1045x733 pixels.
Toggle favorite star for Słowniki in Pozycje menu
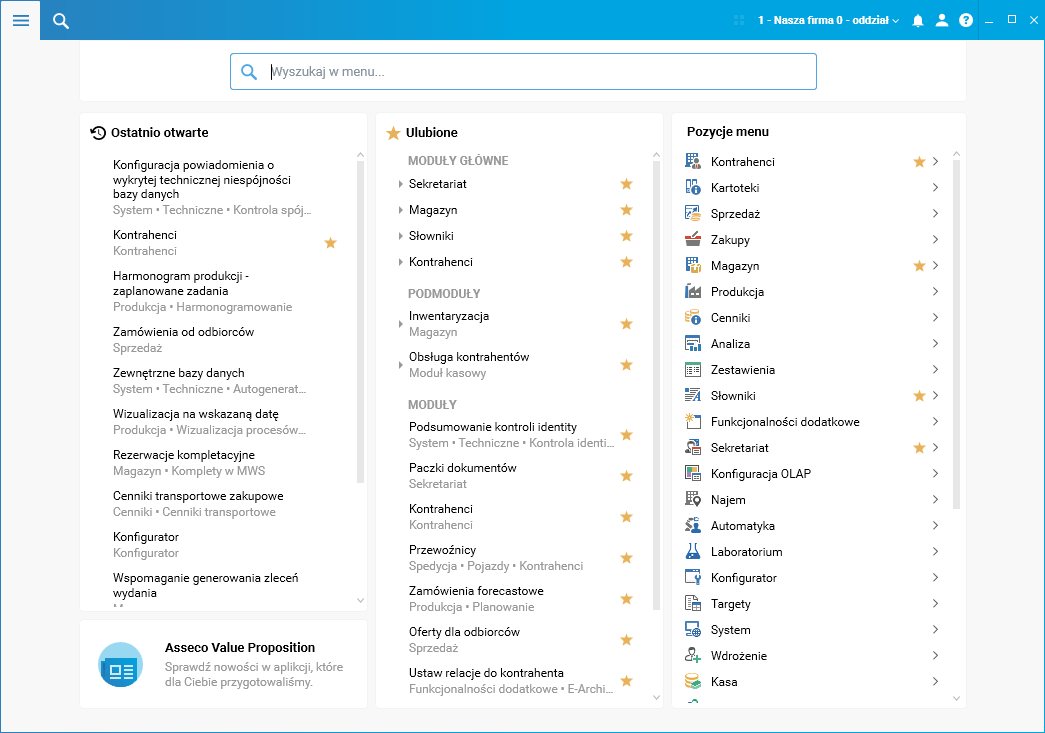(x=919, y=395)
